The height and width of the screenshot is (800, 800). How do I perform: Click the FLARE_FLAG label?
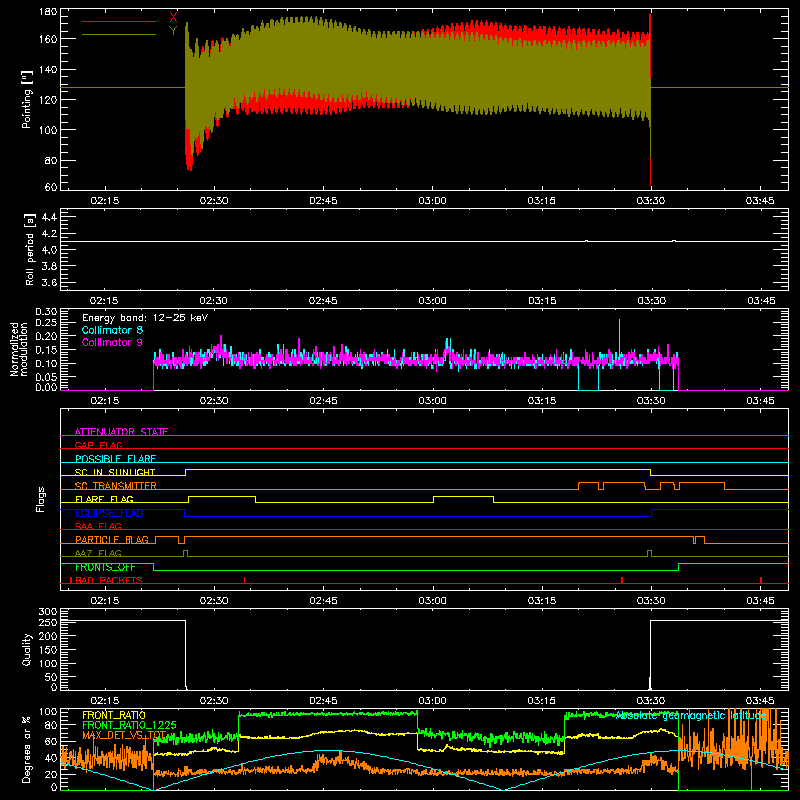pyautogui.click(x=104, y=499)
